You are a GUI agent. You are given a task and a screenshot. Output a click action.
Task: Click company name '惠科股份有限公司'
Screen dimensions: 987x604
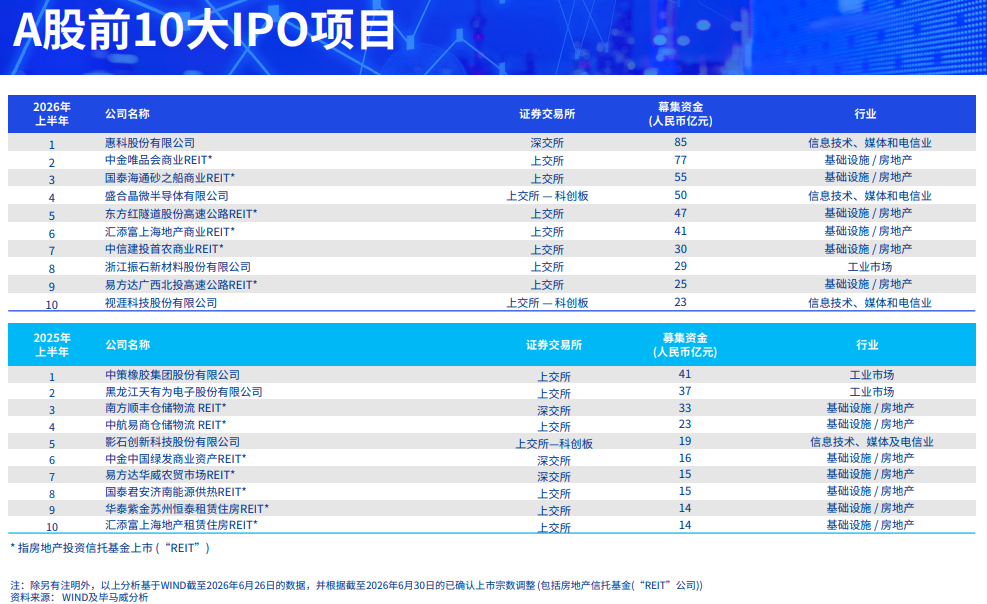(x=150, y=143)
